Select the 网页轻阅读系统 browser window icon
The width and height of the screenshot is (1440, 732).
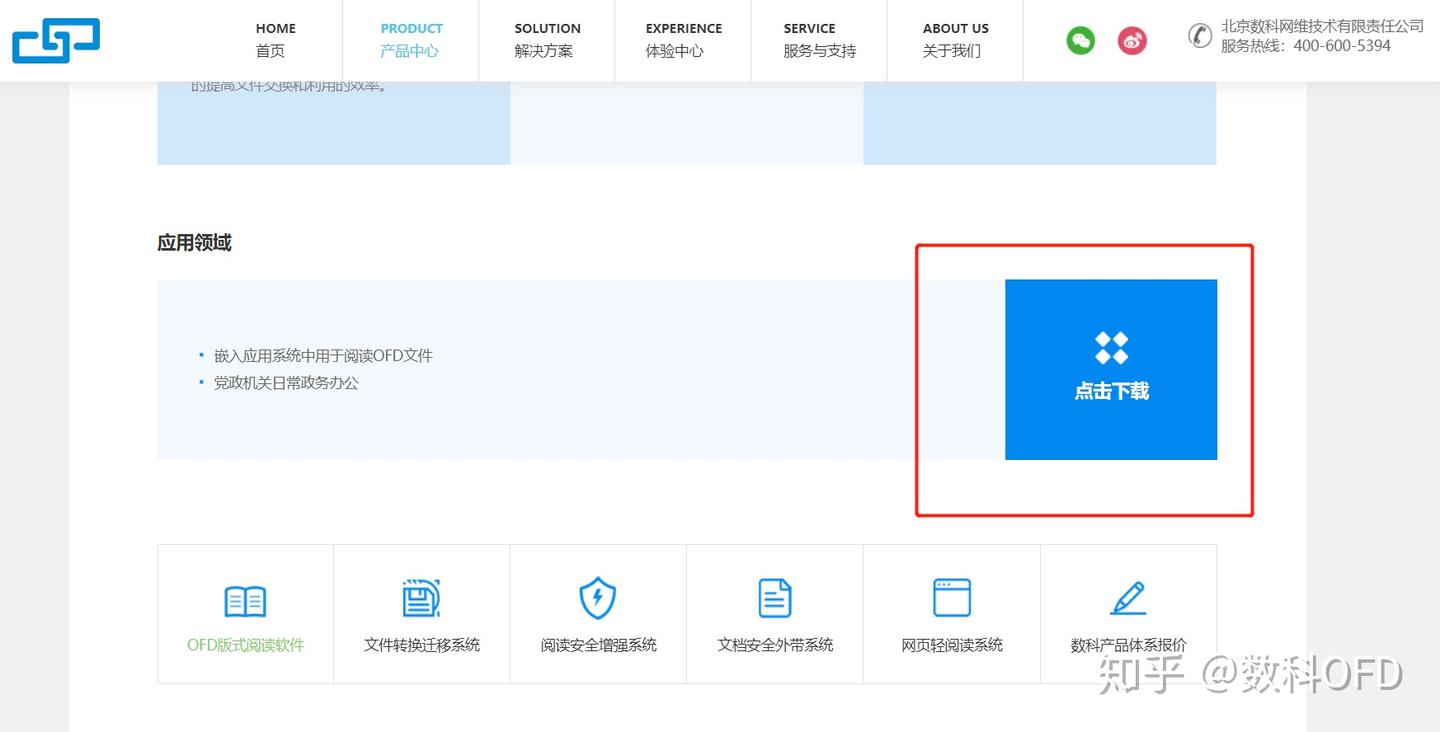[x=952, y=598]
